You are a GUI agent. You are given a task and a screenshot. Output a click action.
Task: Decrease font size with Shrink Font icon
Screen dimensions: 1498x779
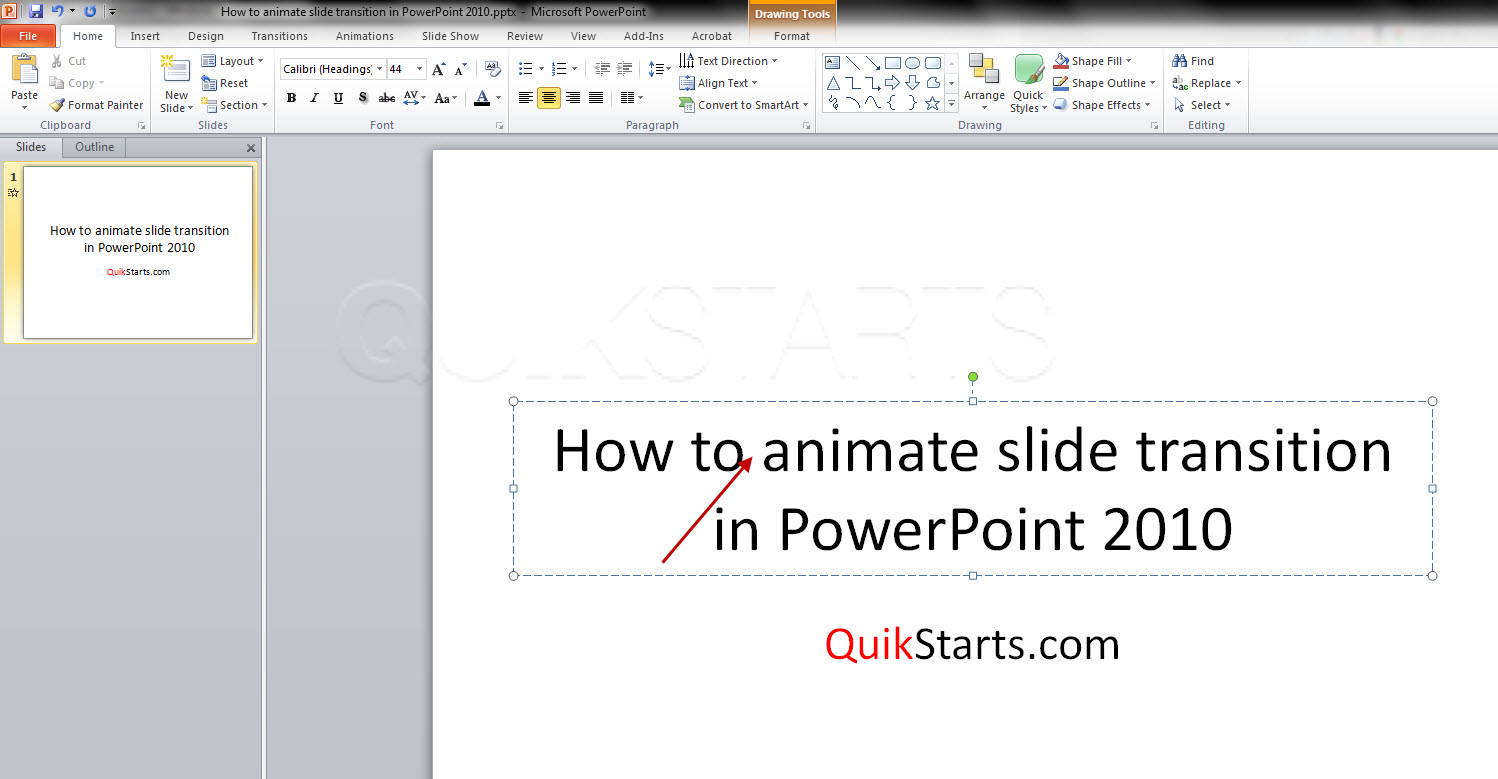[461, 69]
